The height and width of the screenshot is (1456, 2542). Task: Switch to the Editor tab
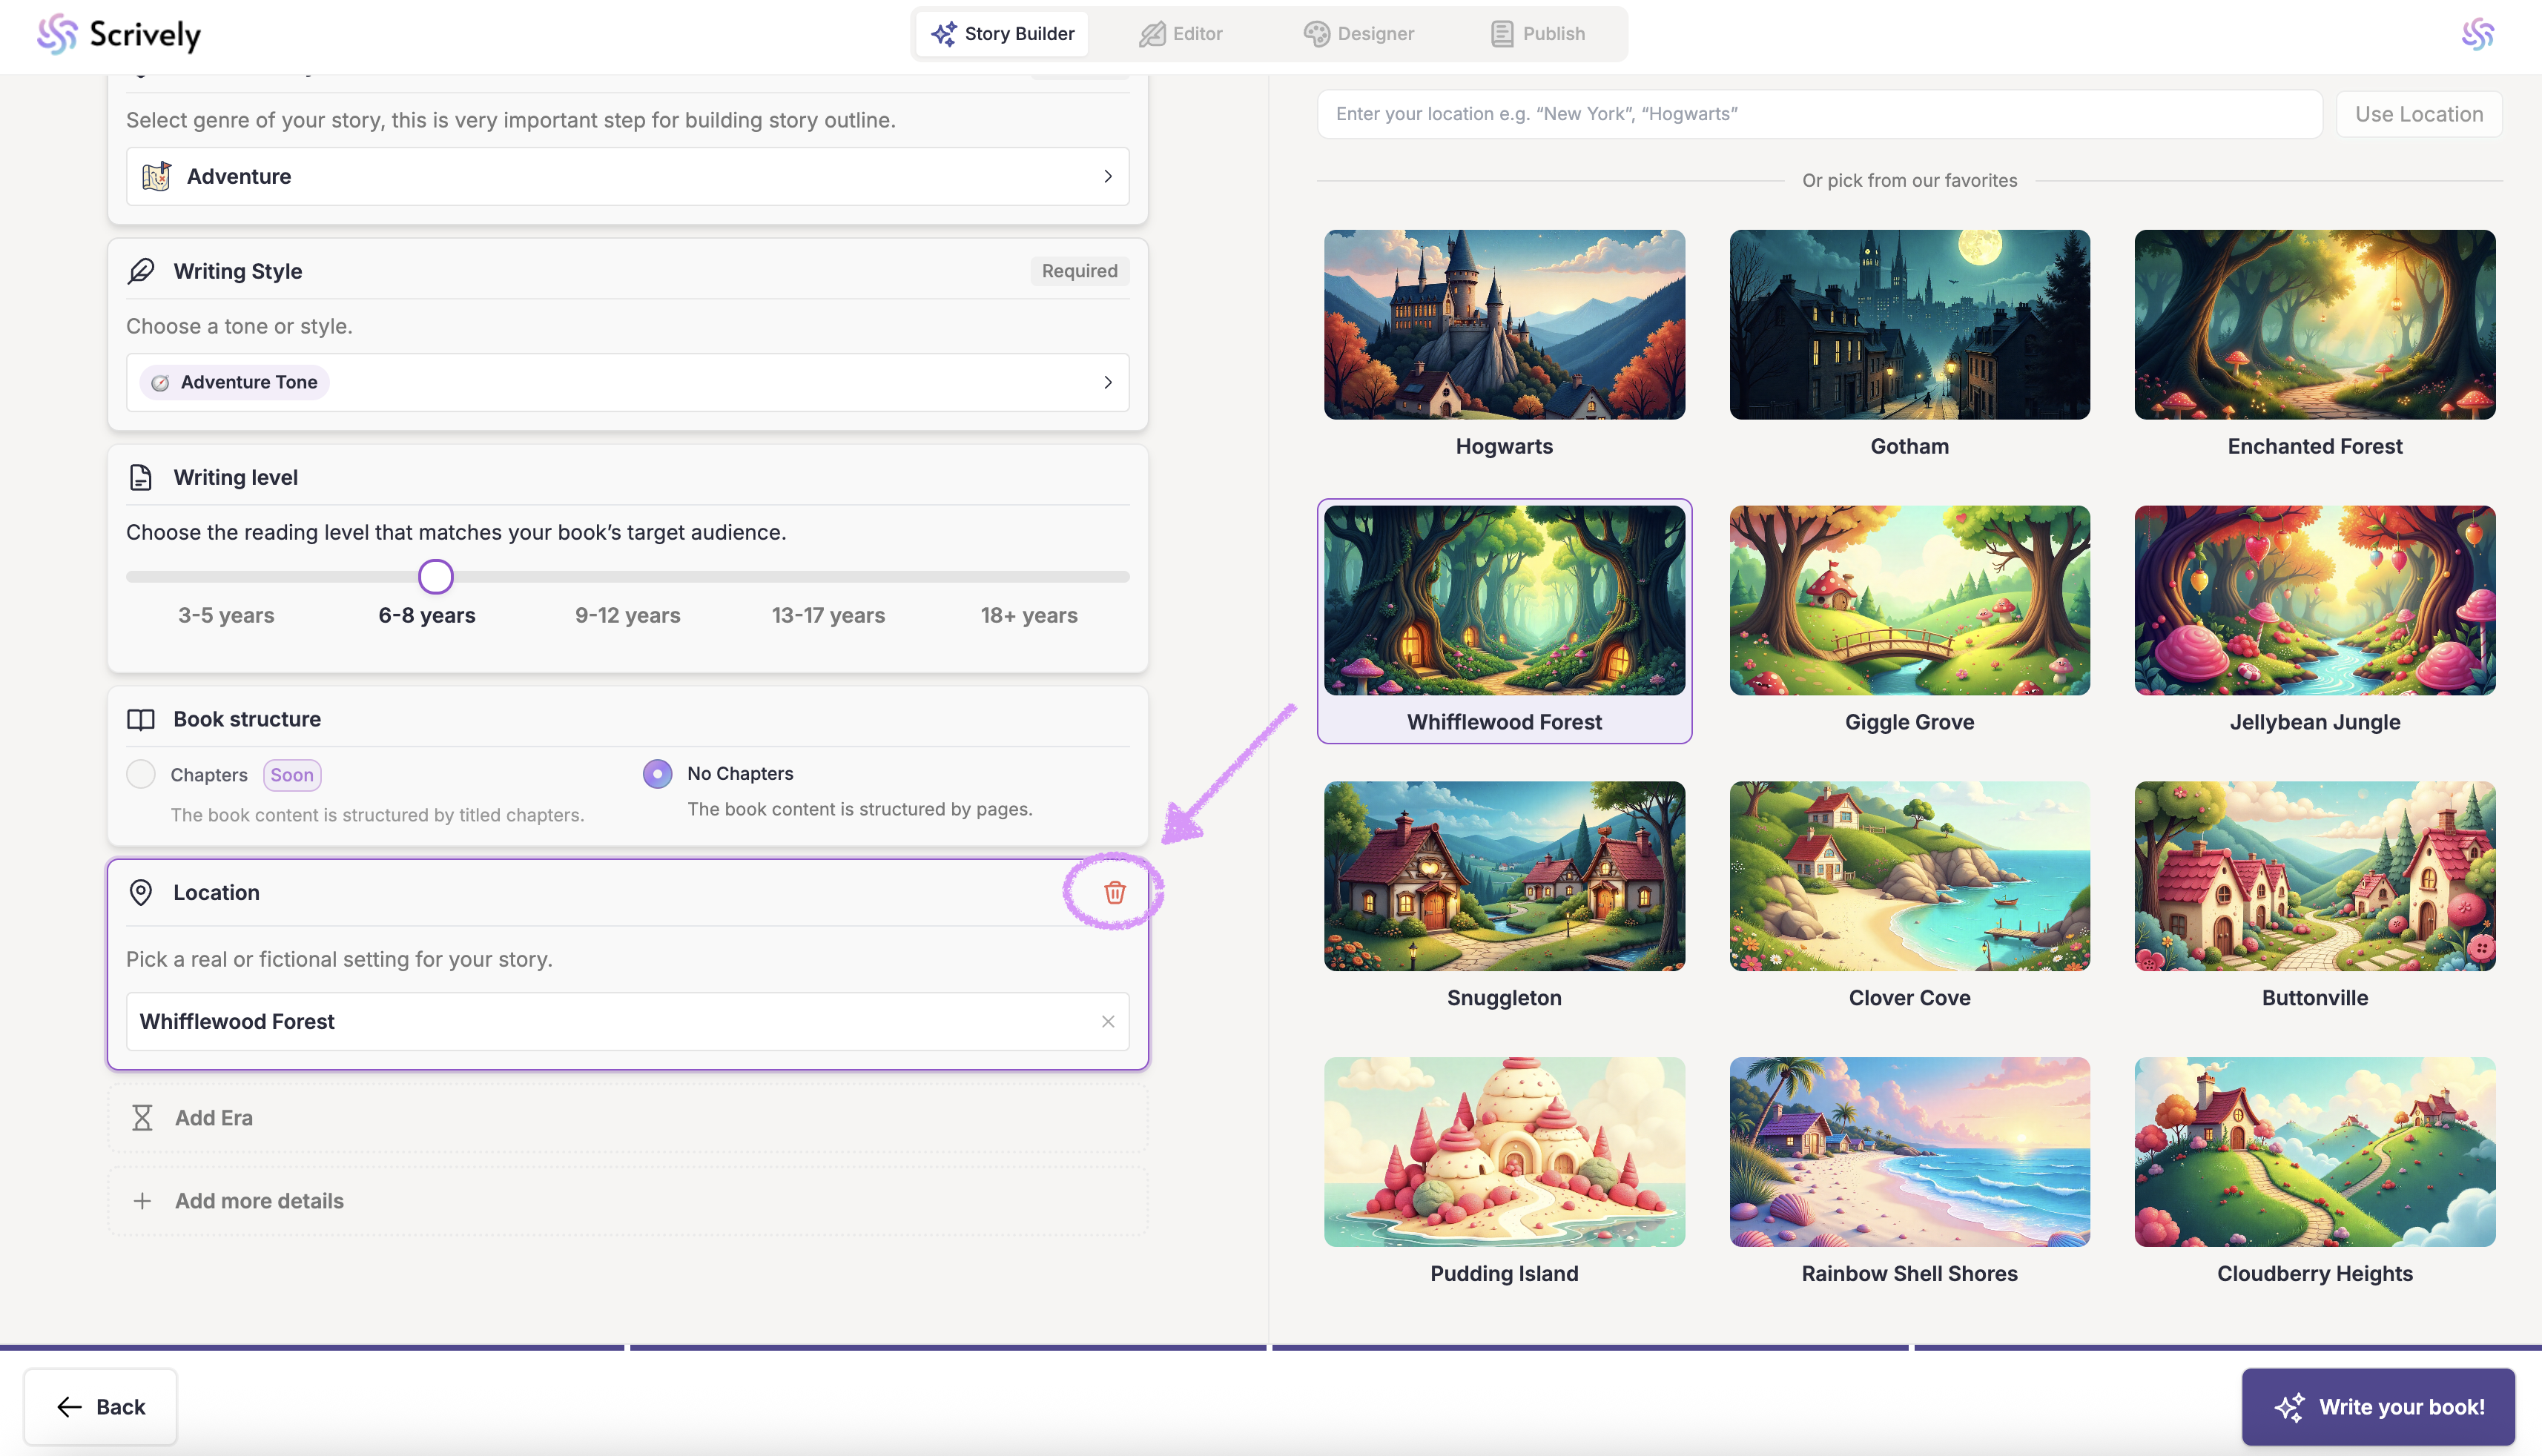pyautogui.click(x=1181, y=34)
